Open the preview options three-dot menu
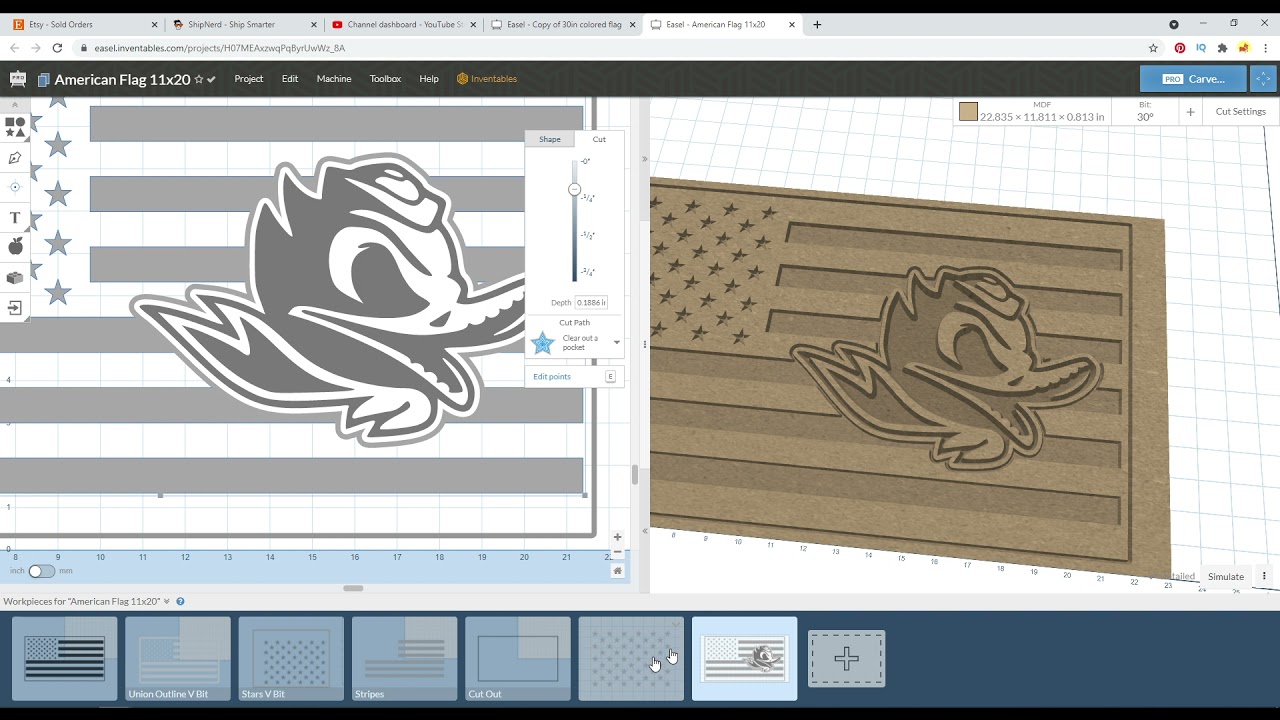1280x720 pixels. [x=1264, y=576]
